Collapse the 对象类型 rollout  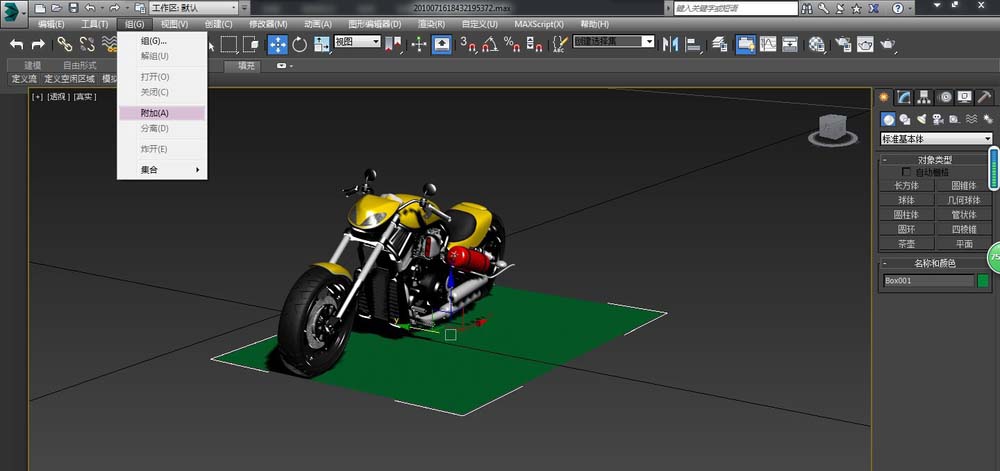pyautogui.click(x=934, y=159)
